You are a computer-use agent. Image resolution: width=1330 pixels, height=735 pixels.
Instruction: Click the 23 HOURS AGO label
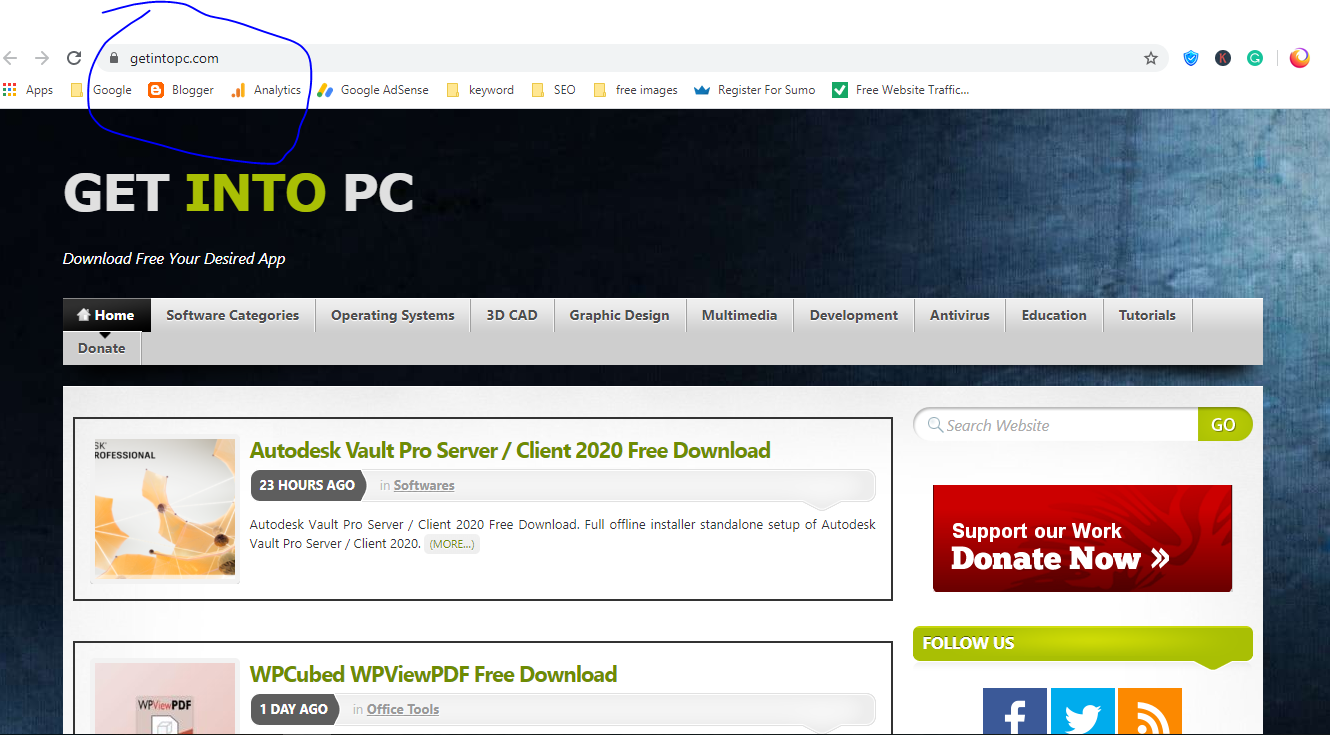pyautogui.click(x=307, y=485)
